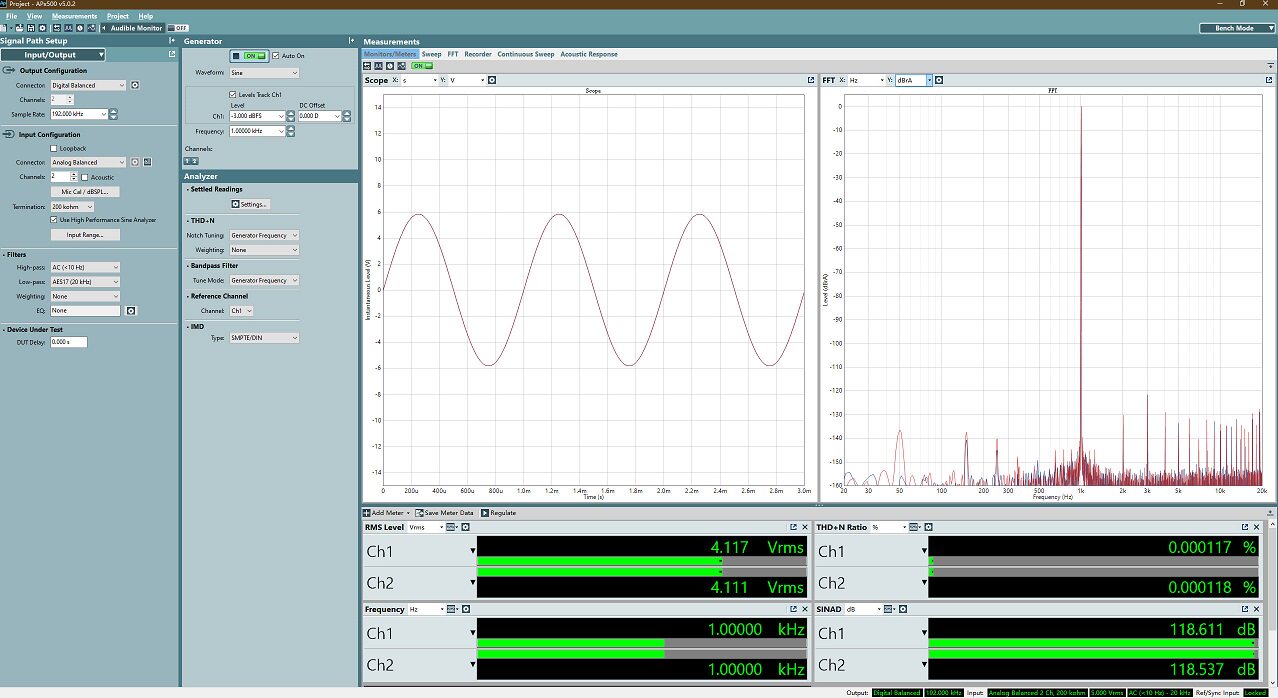Uncheck Use High Performance Sine Analyzer
This screenshot has width=1278, height=698.
[x=54, y=220]
